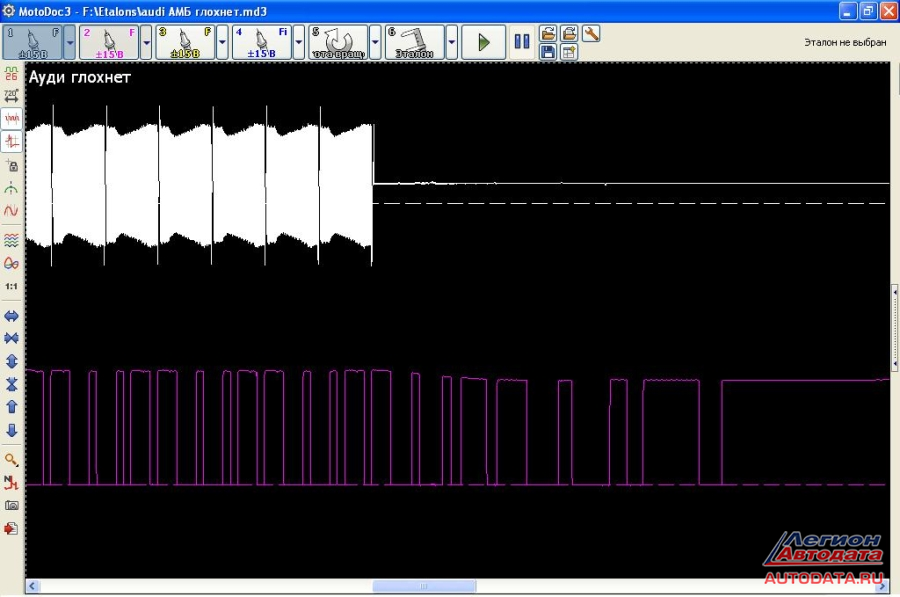Open channel 4 settings dropdown arrow
The image size is (900, 597).
coord(298,42)
